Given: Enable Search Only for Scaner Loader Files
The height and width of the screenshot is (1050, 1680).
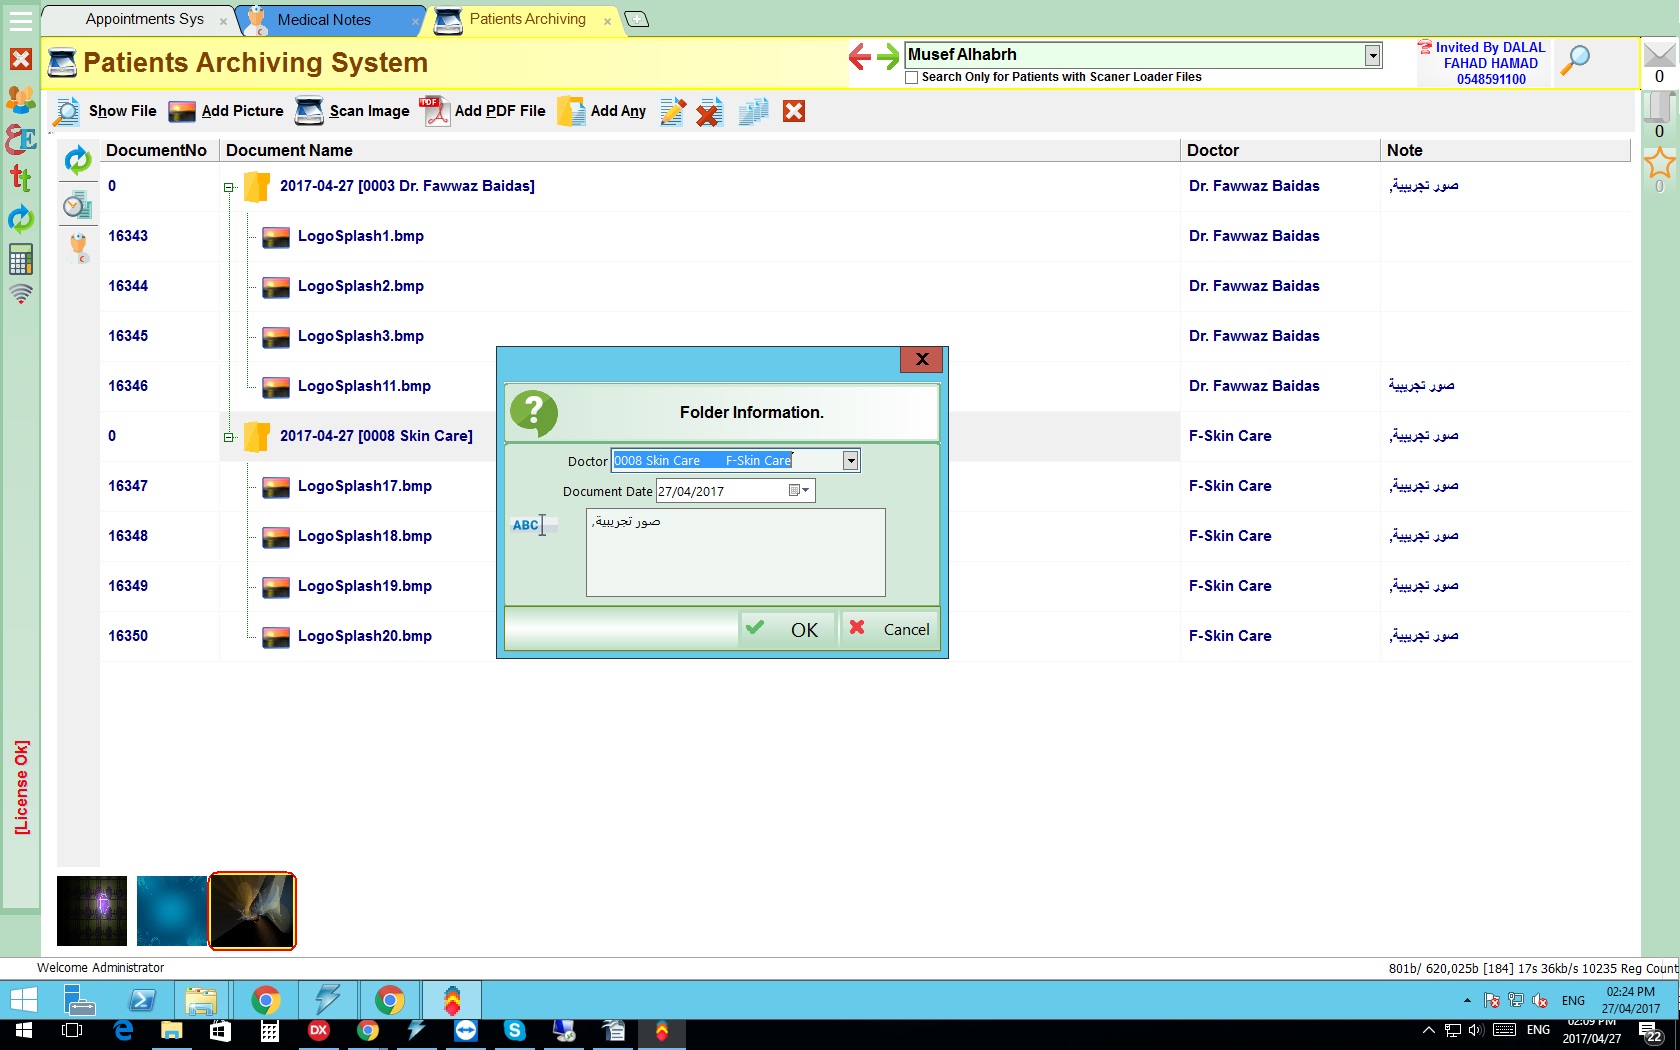Looking at the screenshot, I should click(912, 77).
